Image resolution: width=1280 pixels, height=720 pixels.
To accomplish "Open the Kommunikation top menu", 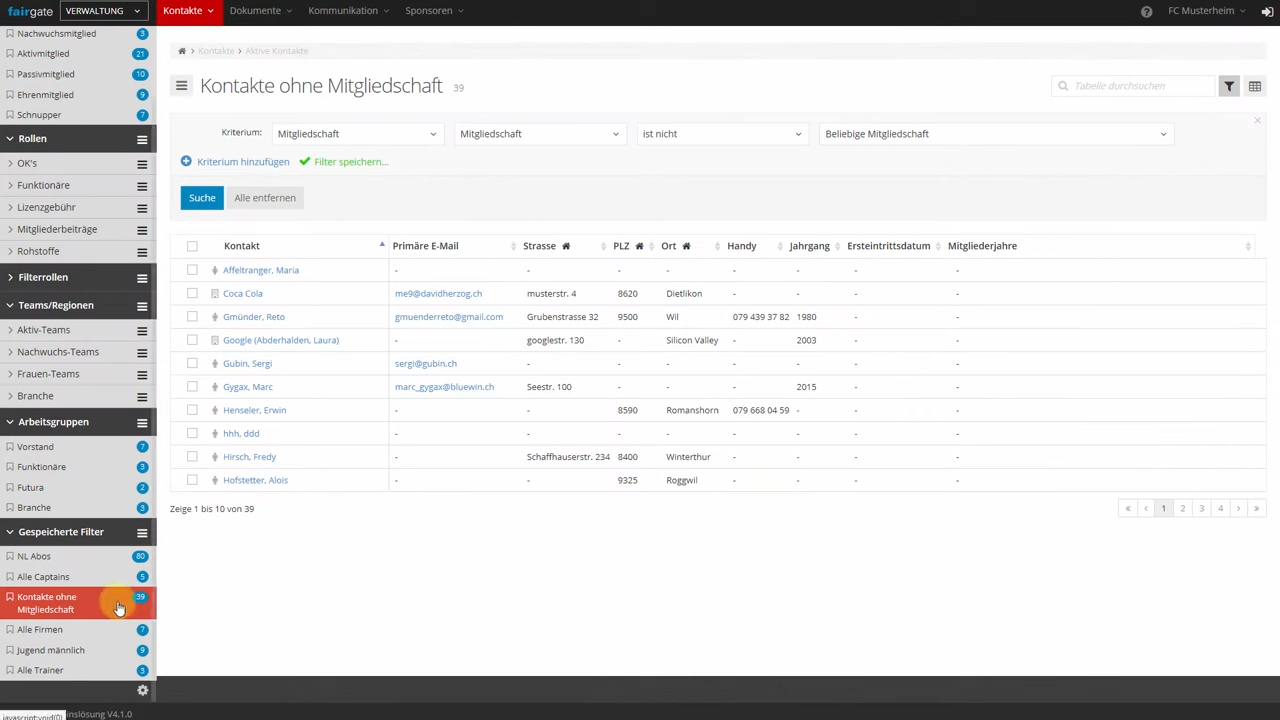I will coord(349,11).
